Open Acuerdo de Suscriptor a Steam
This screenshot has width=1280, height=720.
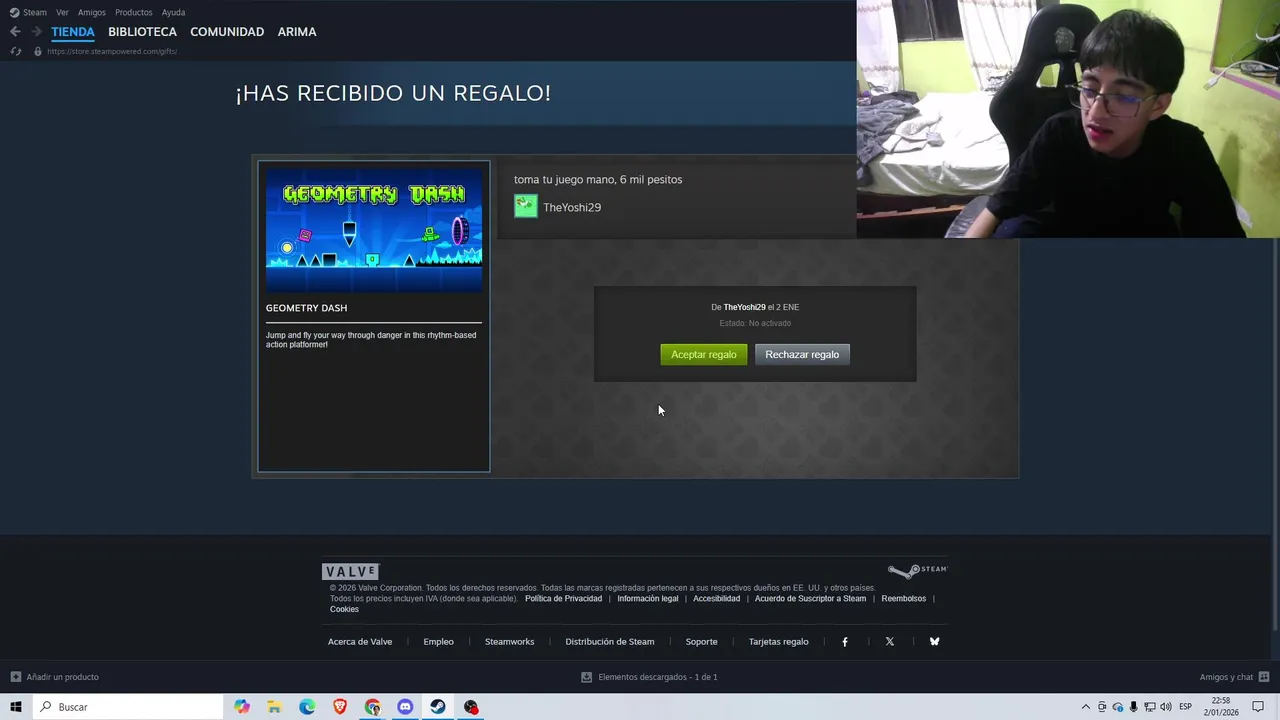click(810, 598)
